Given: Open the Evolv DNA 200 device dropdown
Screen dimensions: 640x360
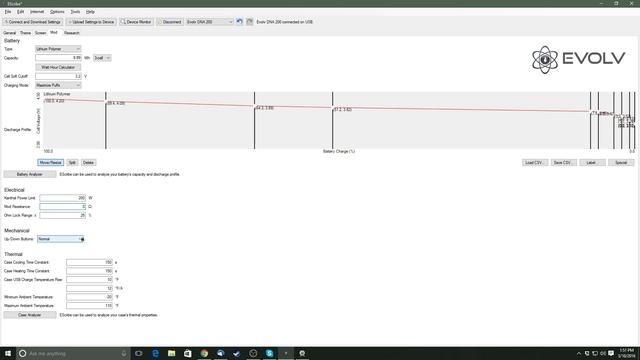Looking at the screenshot, I should (x=209, y=22).
